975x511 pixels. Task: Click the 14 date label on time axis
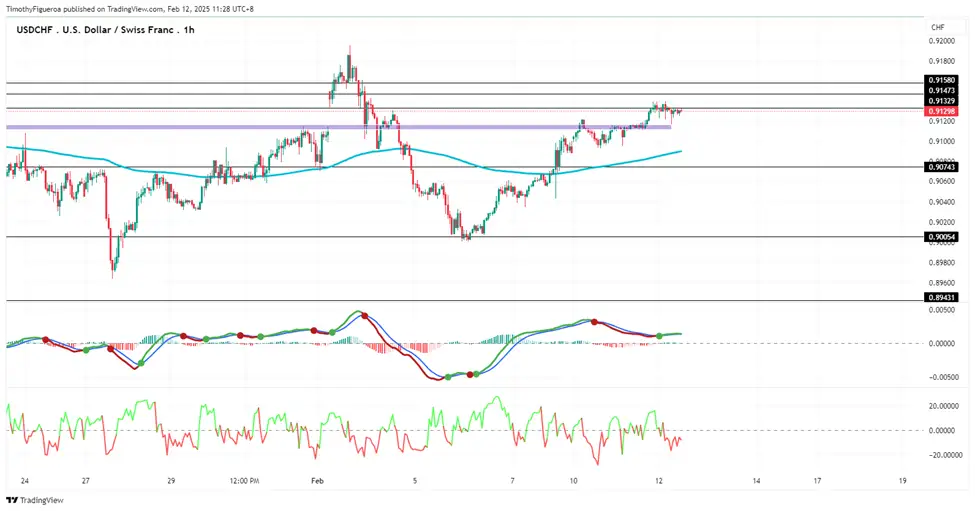tap(756, 481)
